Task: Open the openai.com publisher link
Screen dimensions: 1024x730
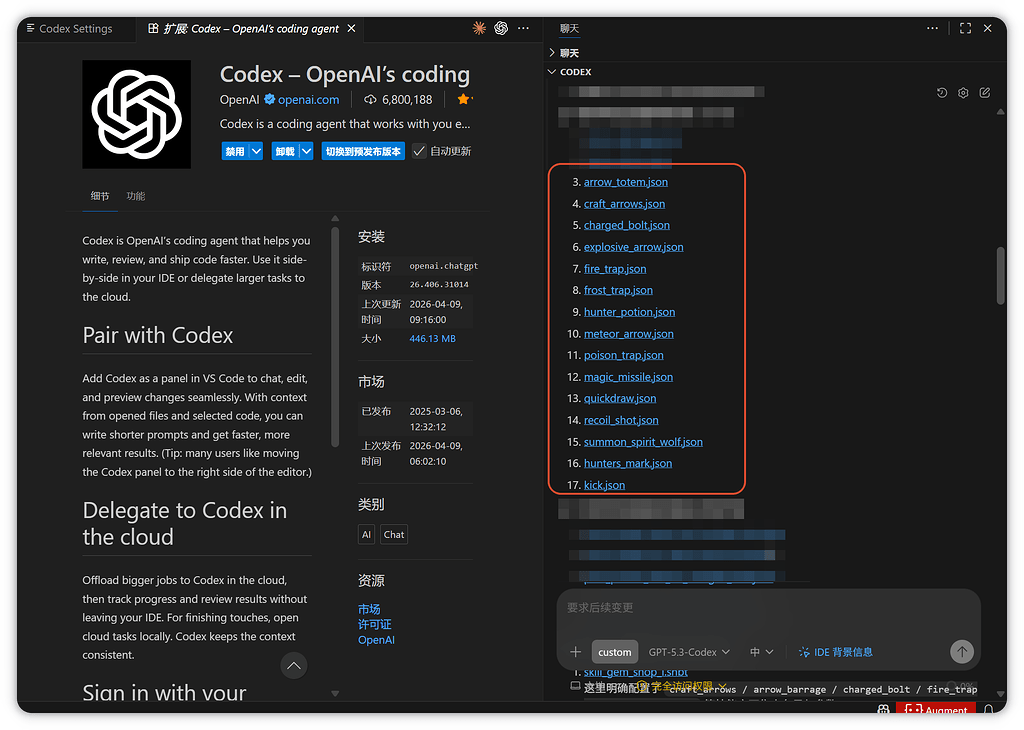Action: [308, 99]
